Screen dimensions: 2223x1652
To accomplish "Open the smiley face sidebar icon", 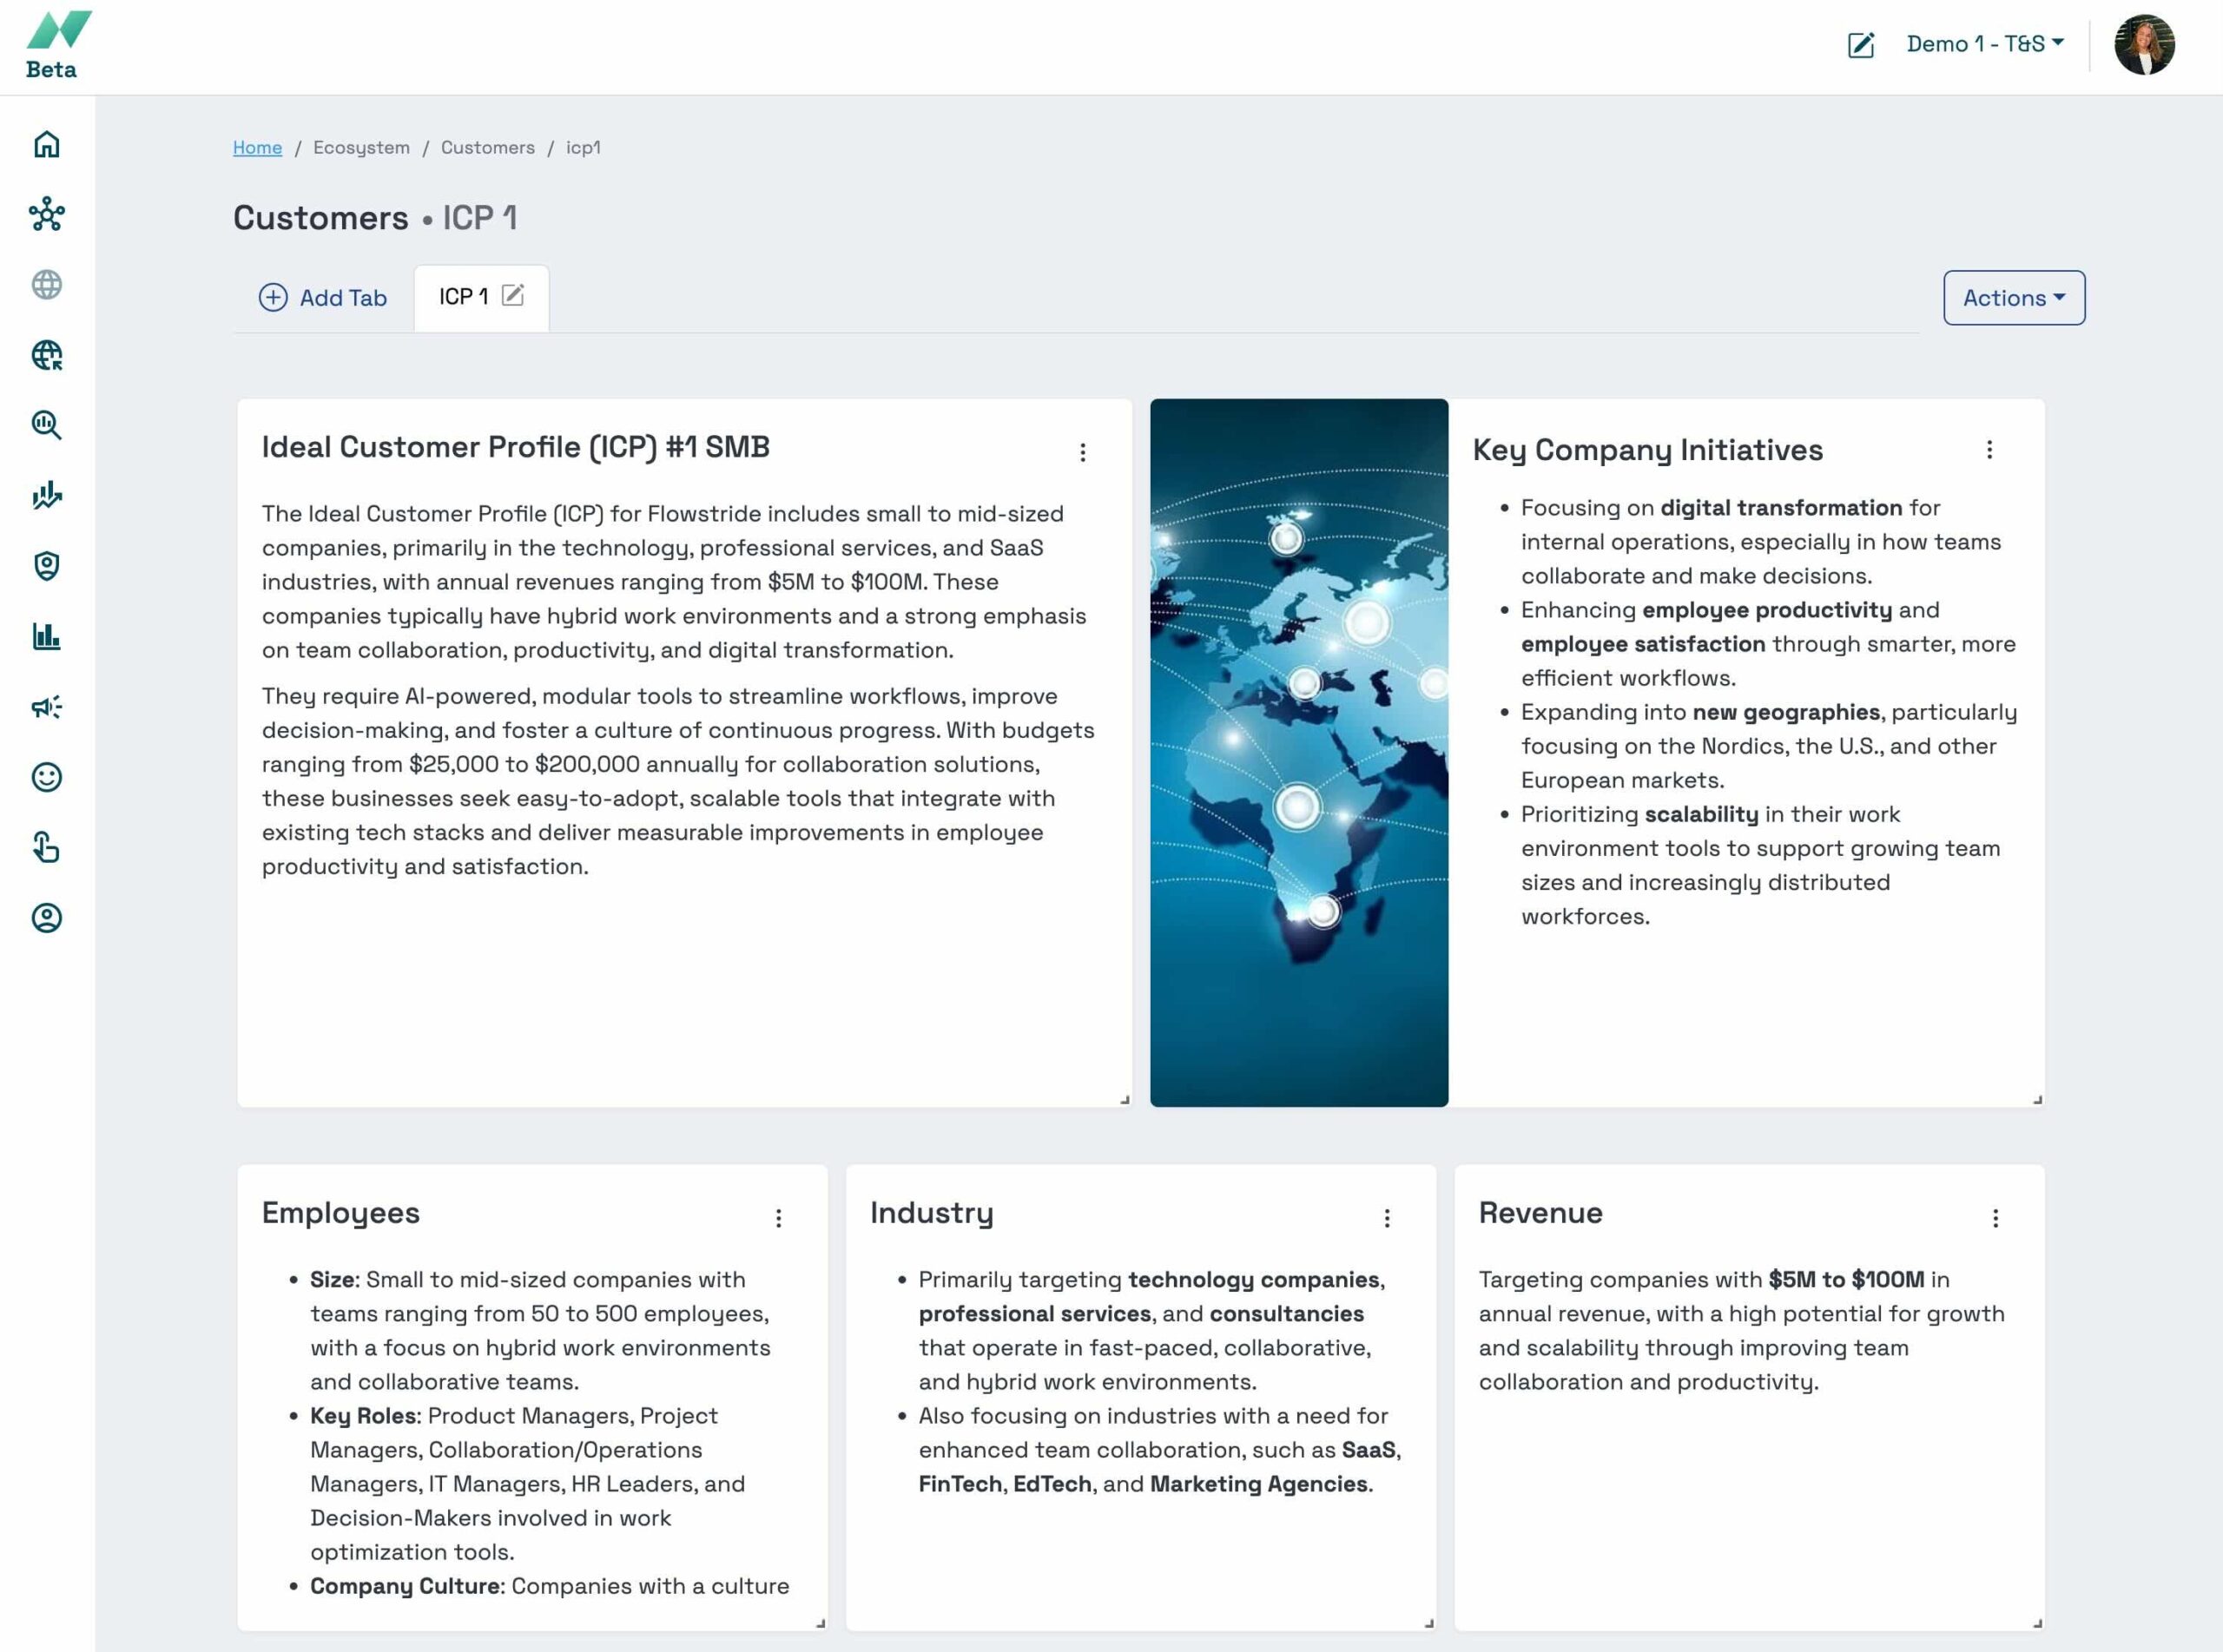I will pyautogui.click(x=47, y=777).
